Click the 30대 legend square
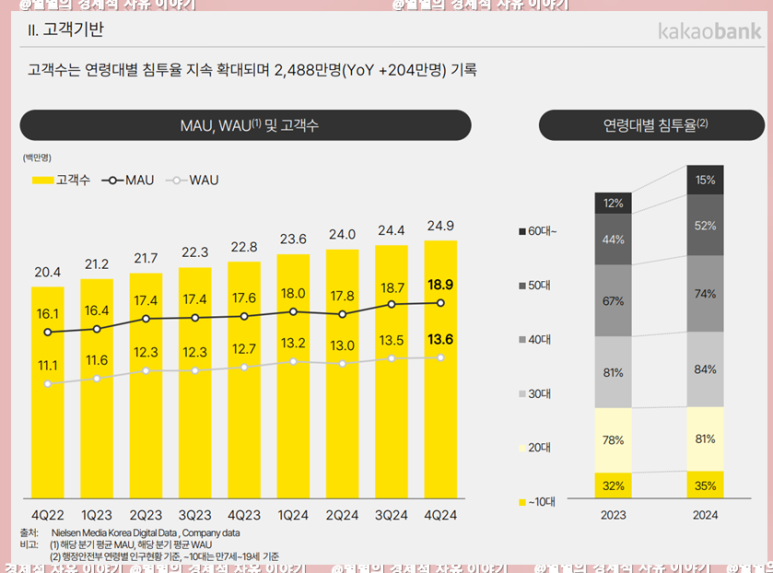 click(x=522, y=394)
